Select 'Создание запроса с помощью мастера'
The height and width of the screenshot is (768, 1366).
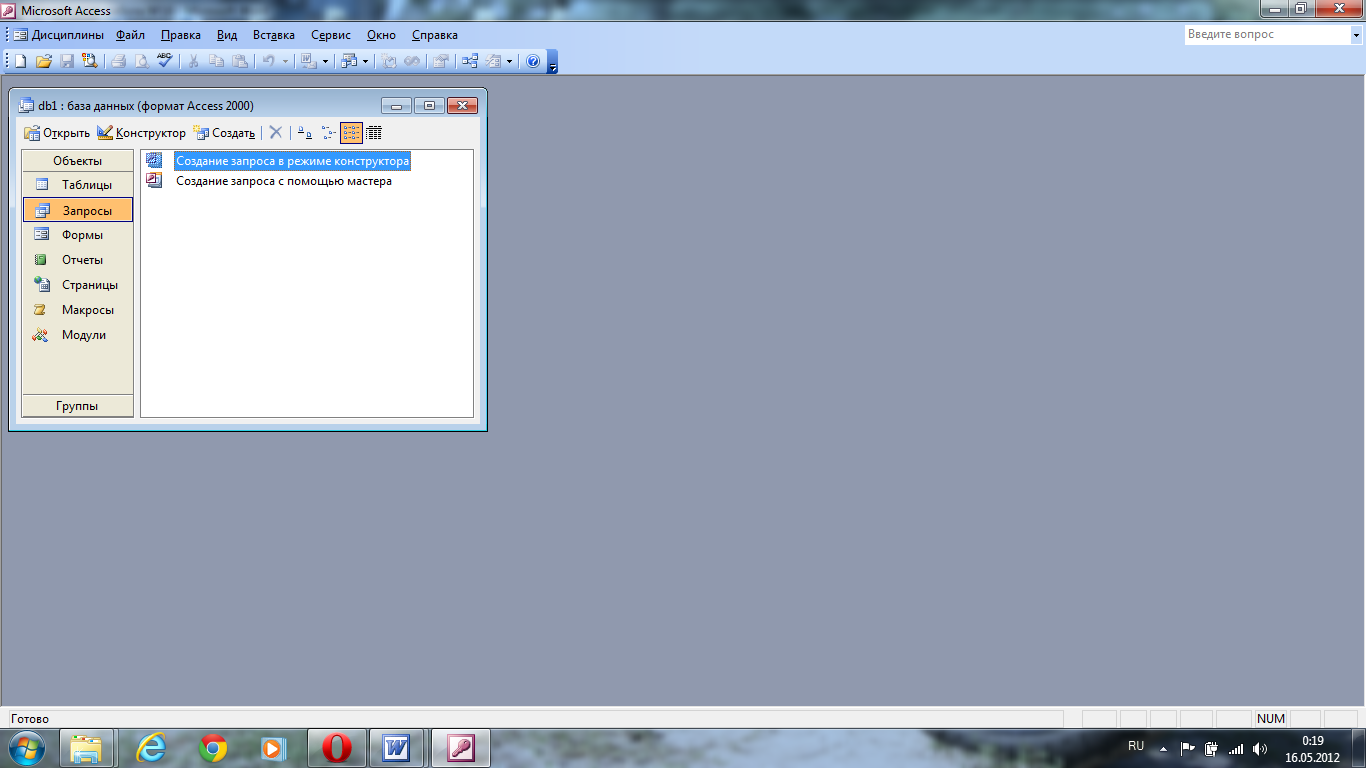point(284,181)
